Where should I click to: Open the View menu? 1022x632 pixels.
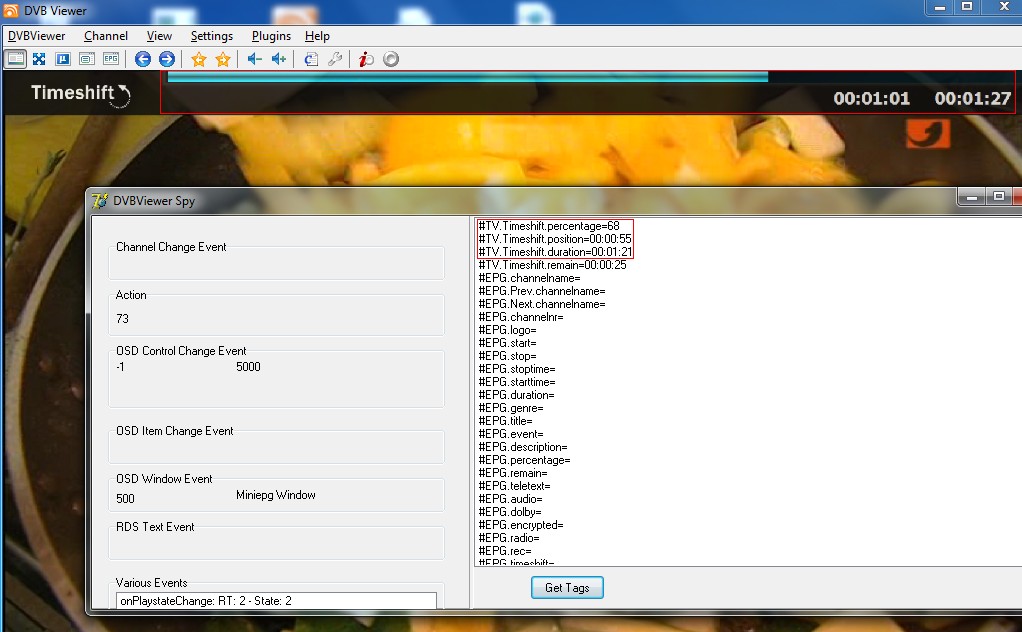[159, 36]
